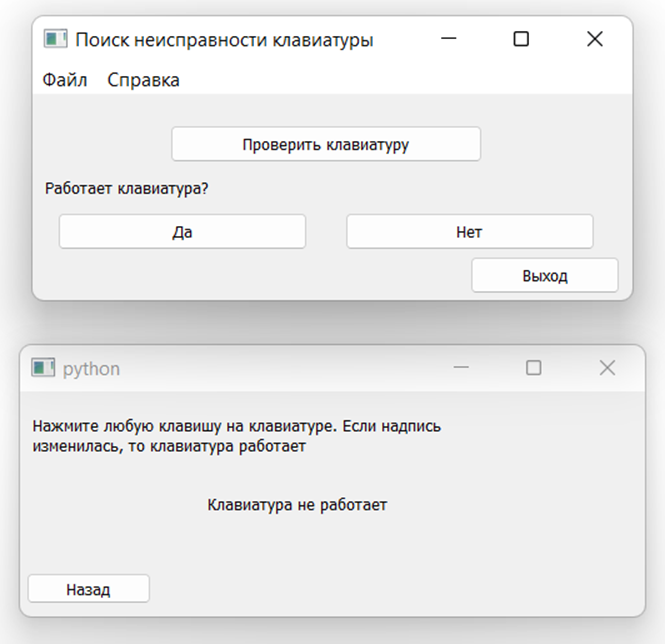The image size is (665, 644).
Task: Maximize the python window
Action: 534,367
